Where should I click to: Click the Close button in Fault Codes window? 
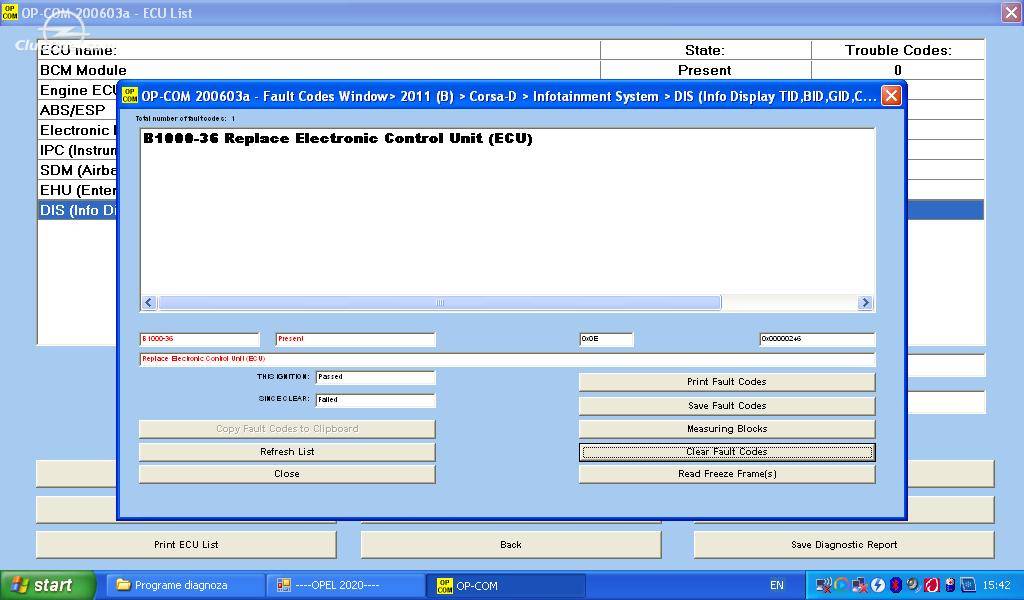287,474
